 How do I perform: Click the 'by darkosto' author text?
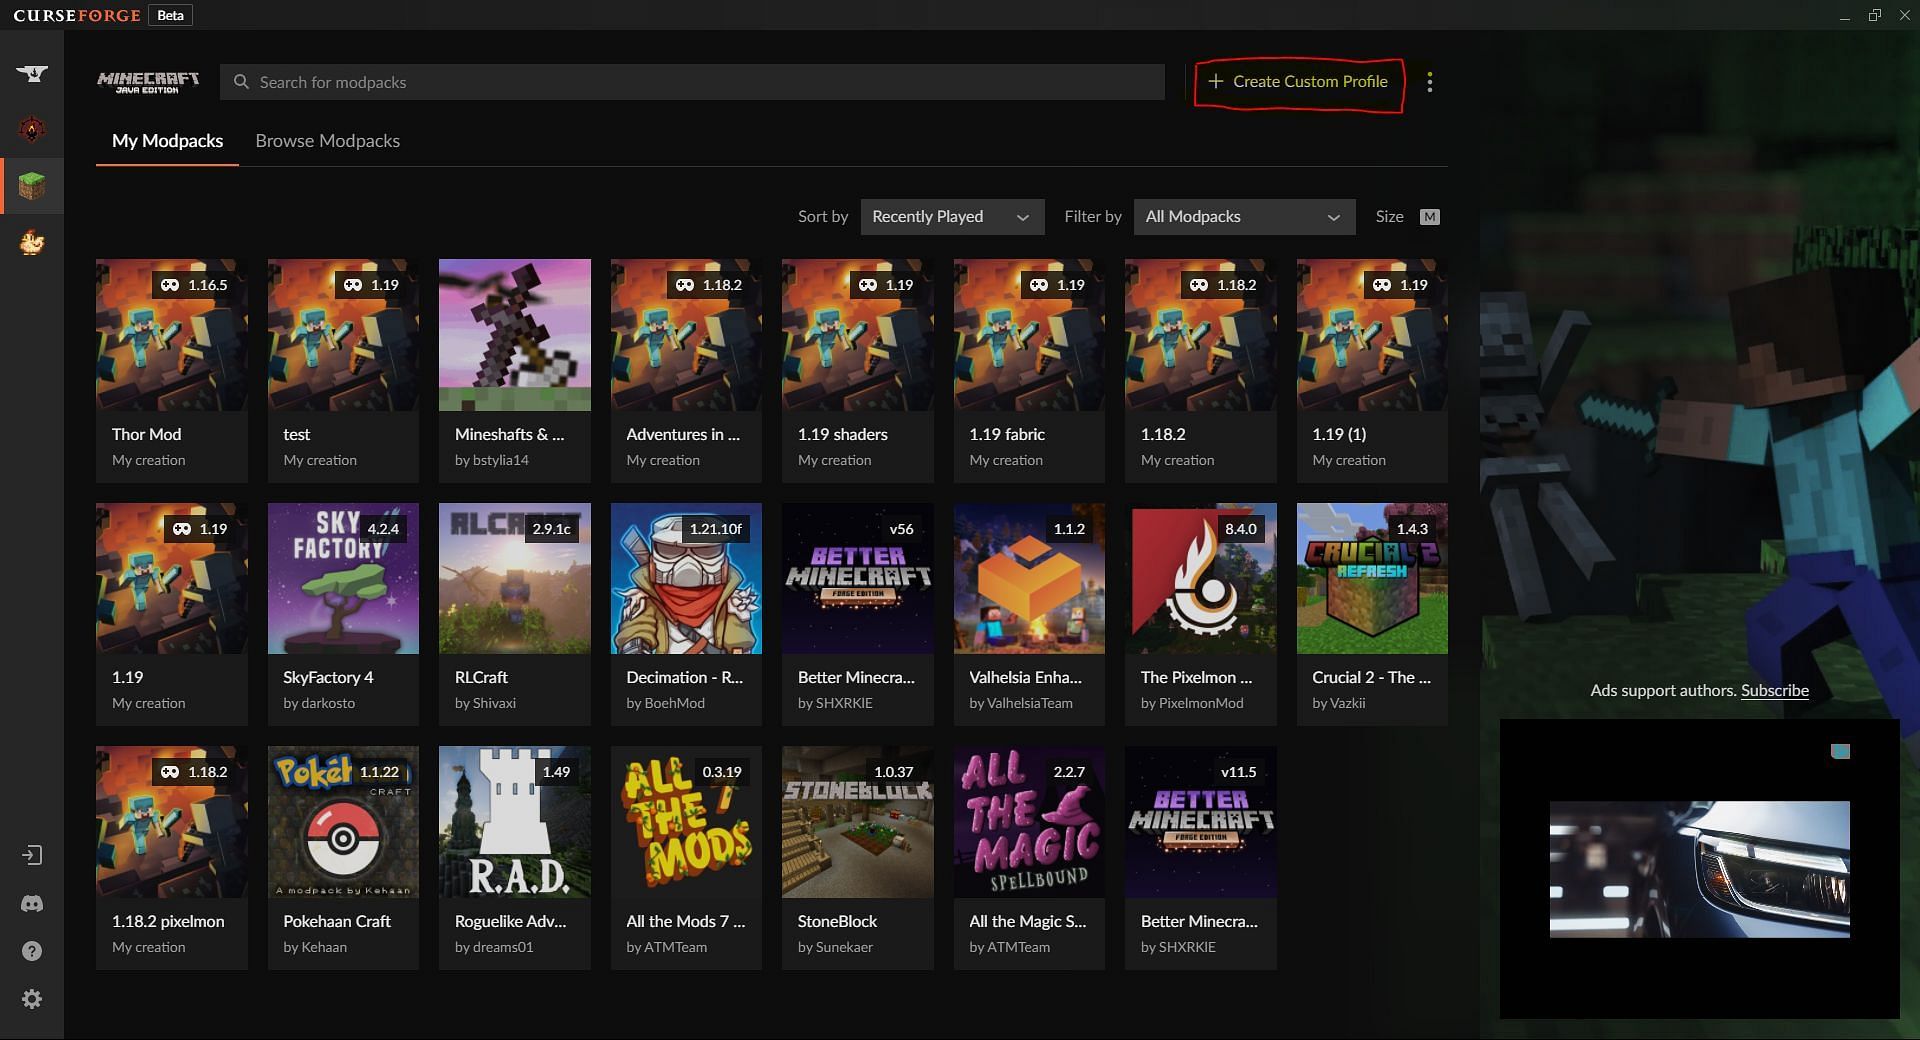pos(319,703)
